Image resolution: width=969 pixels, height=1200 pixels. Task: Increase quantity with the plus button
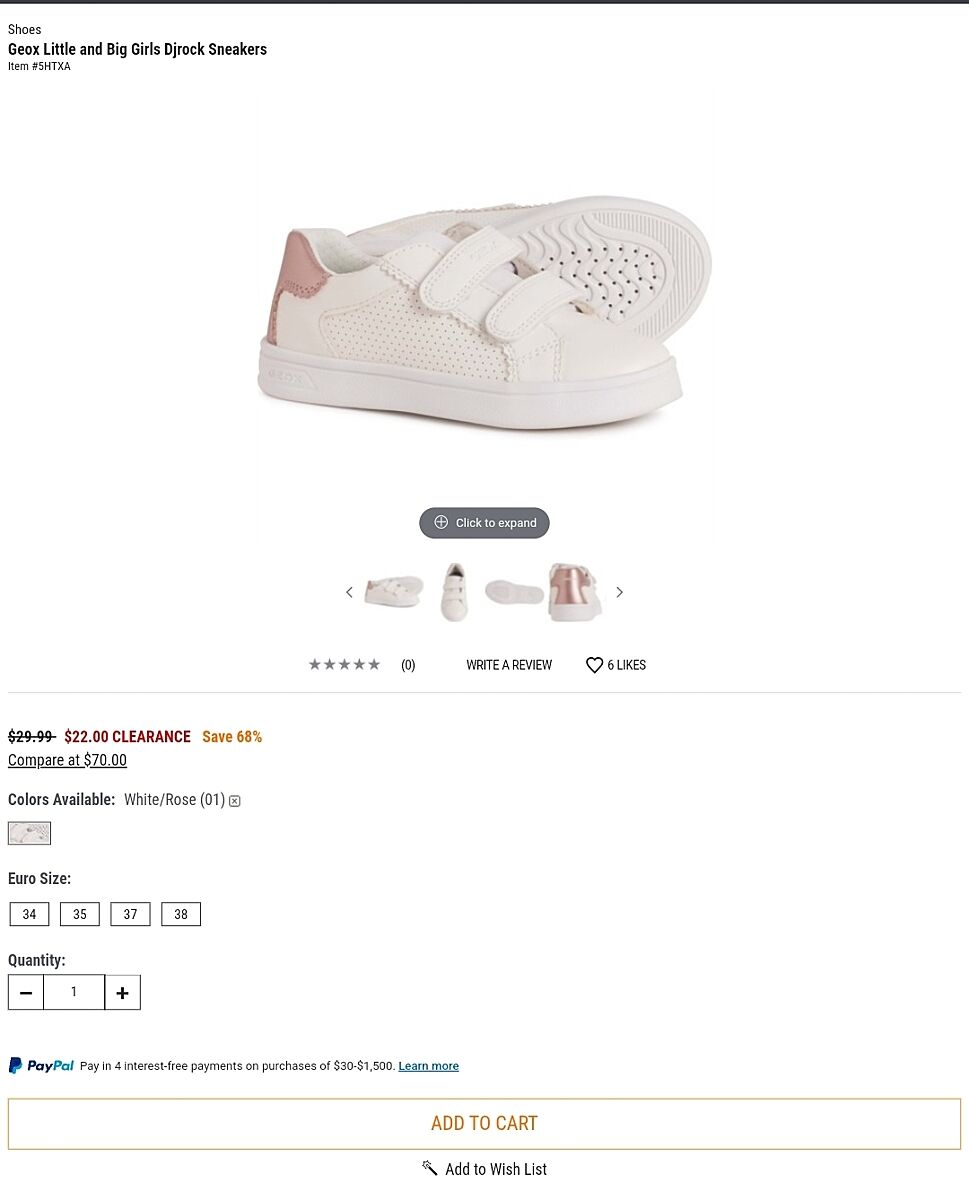click(x=122, y=992)
